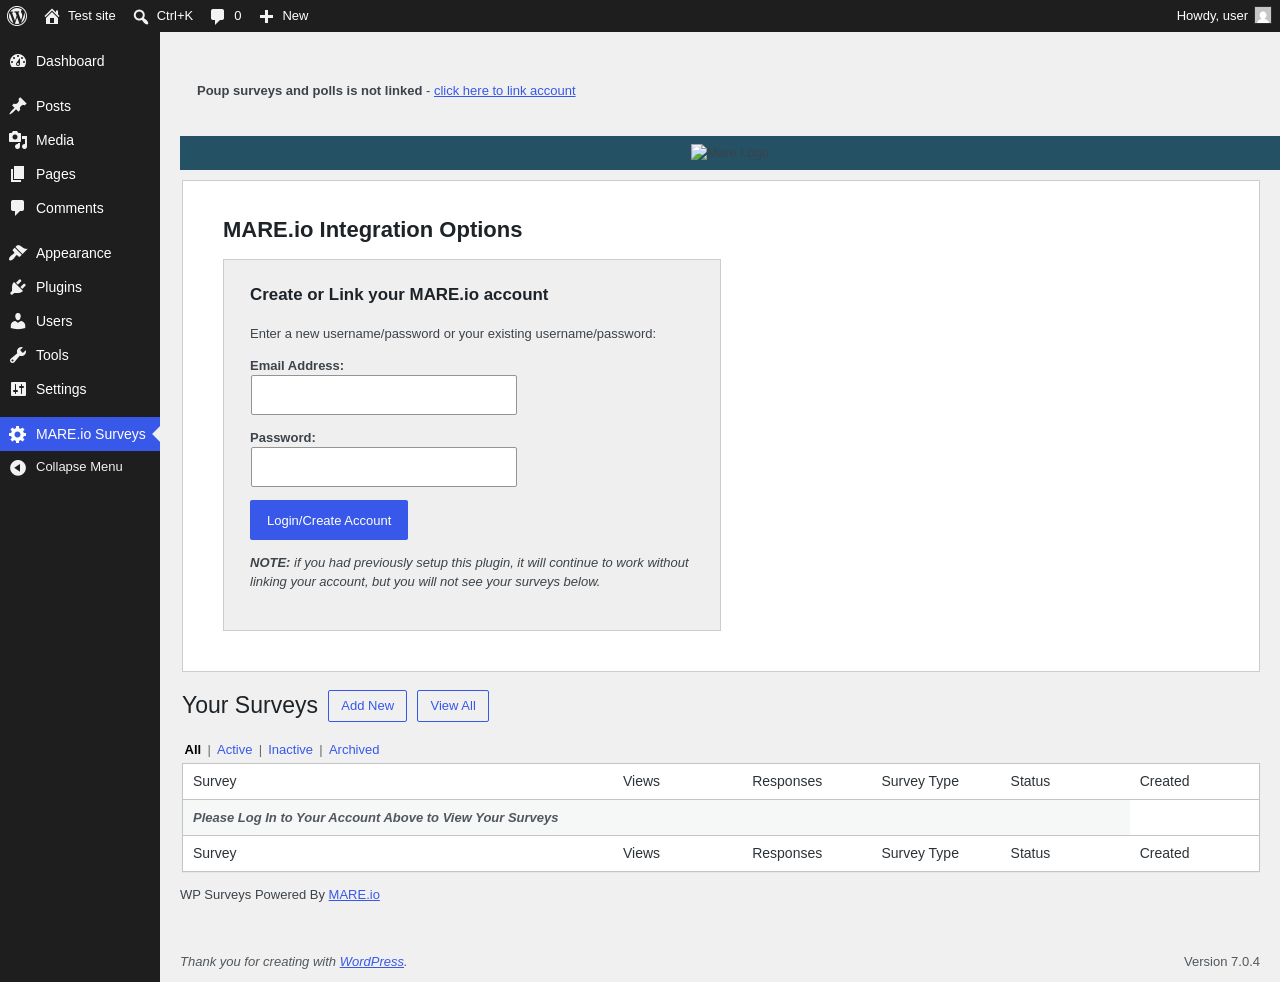
Task: Collapse the admin sidebar menu
Action: (x=80, y=467)
